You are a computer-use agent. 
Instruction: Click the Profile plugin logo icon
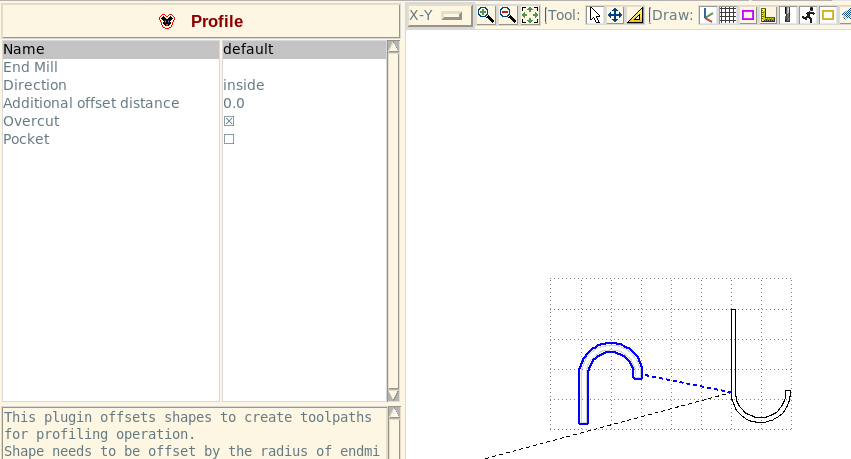[167, 21]
